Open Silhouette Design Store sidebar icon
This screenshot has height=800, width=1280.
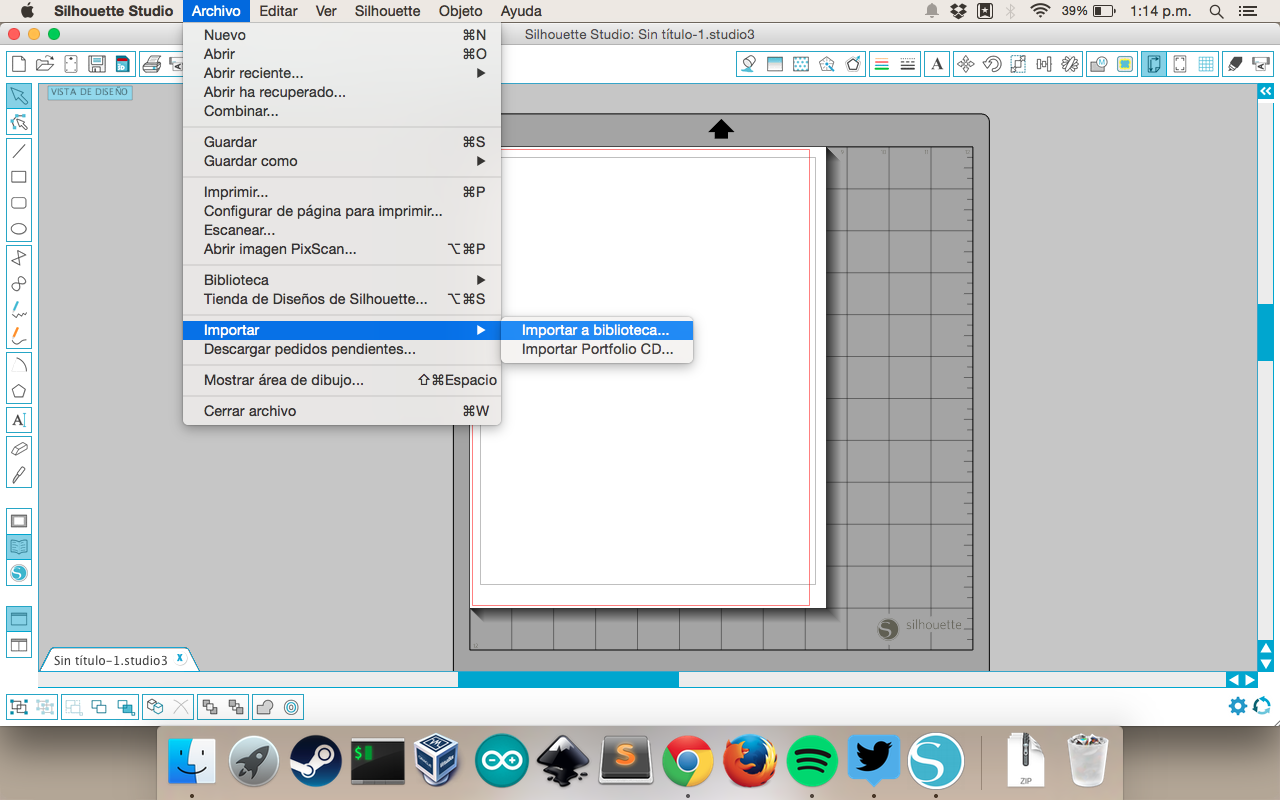[18, 573]
